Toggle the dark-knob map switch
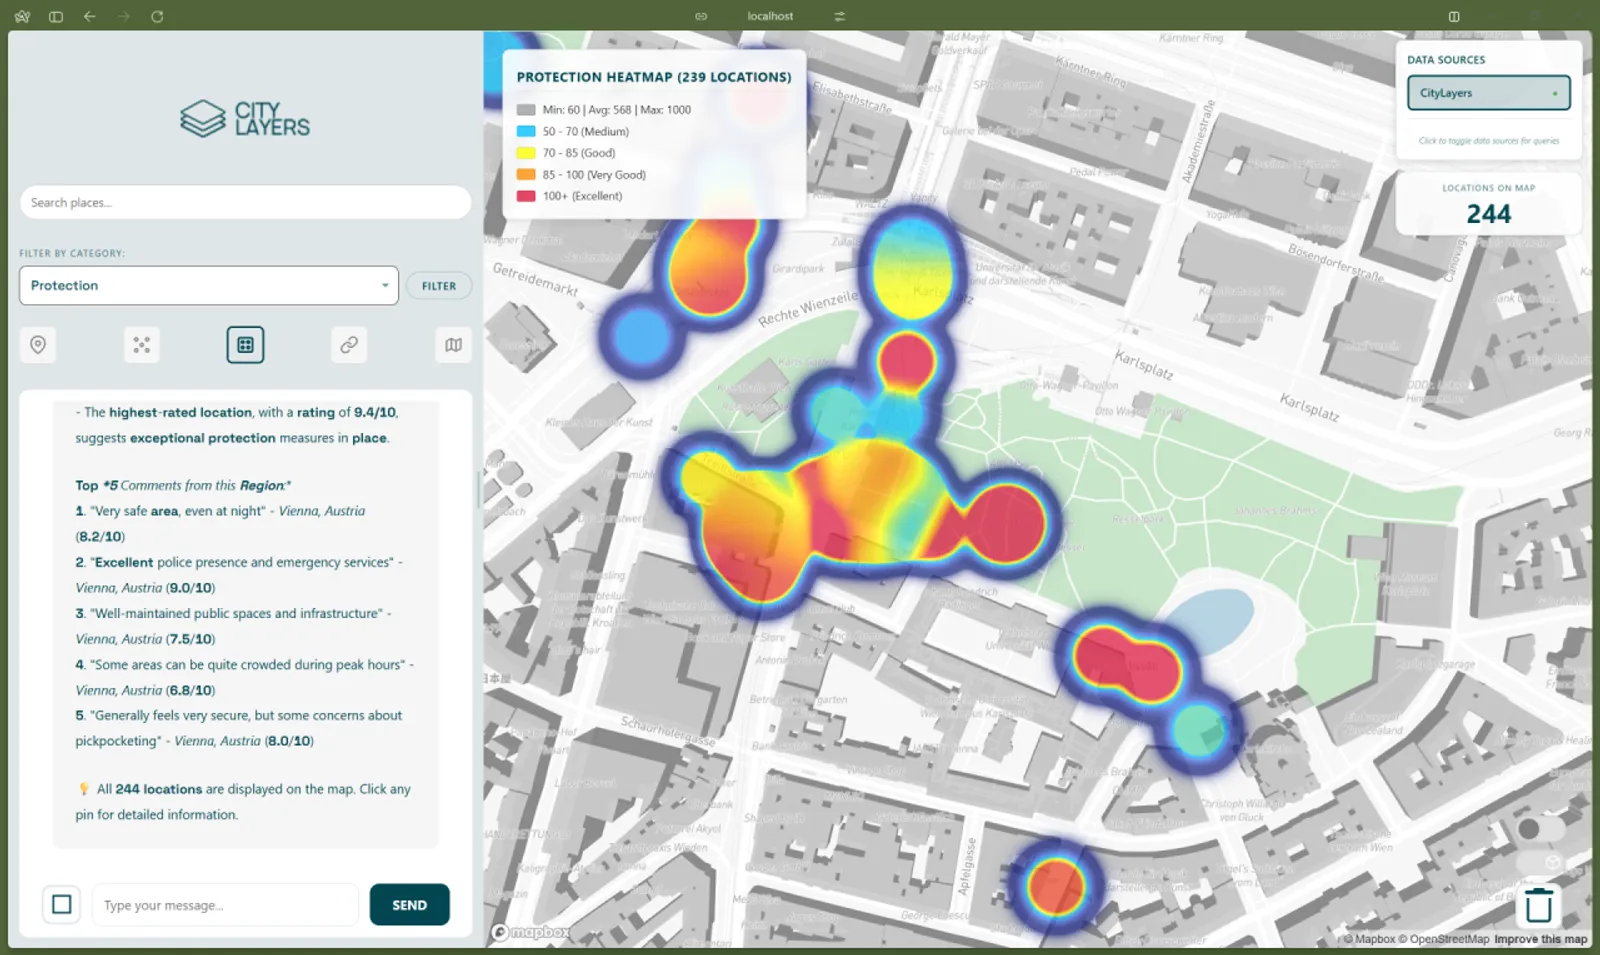 tap(1540, 829)
